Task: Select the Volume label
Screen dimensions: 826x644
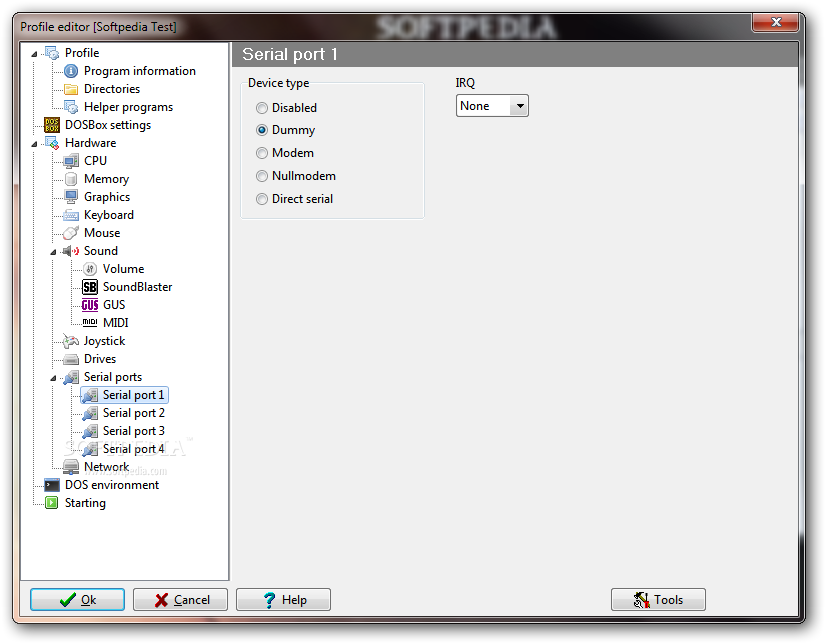Action: pos(124,269)
